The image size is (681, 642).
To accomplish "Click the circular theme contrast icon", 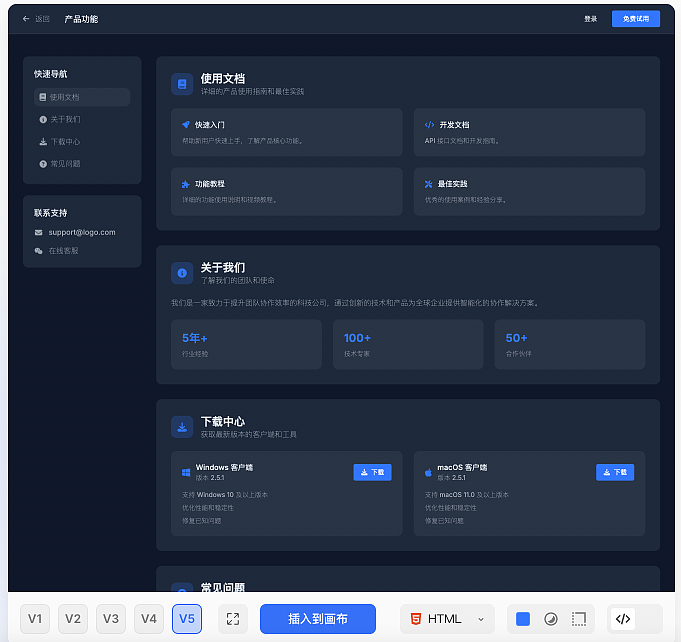I will [551, 619].
